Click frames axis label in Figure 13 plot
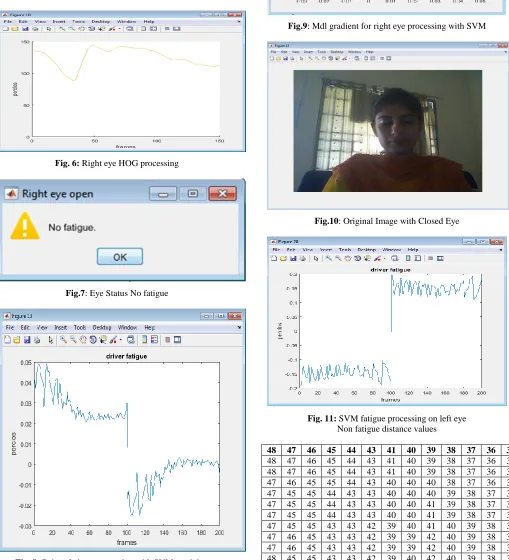Screen dimensions: 509x560 [x=126, y=542]
